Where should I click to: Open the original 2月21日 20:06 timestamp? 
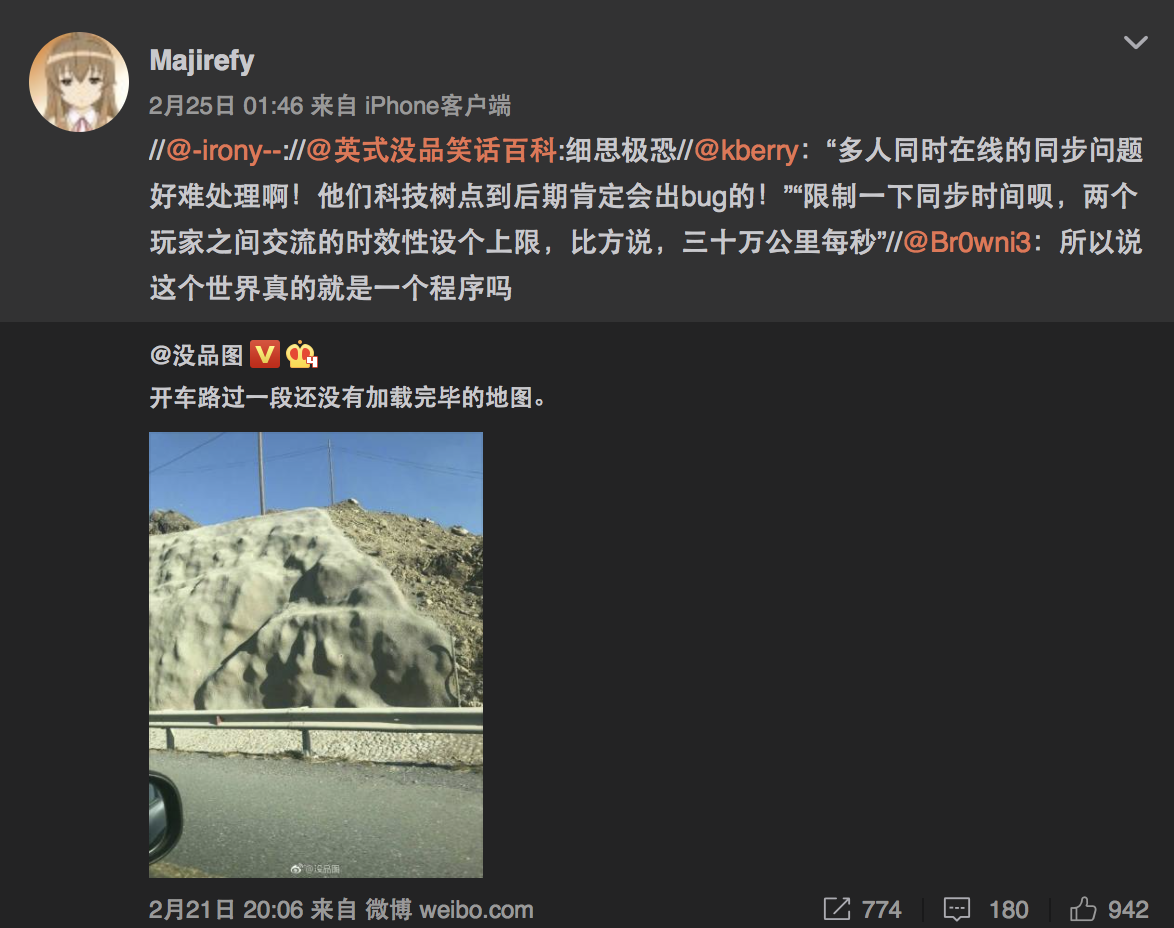tap(226, 909)
